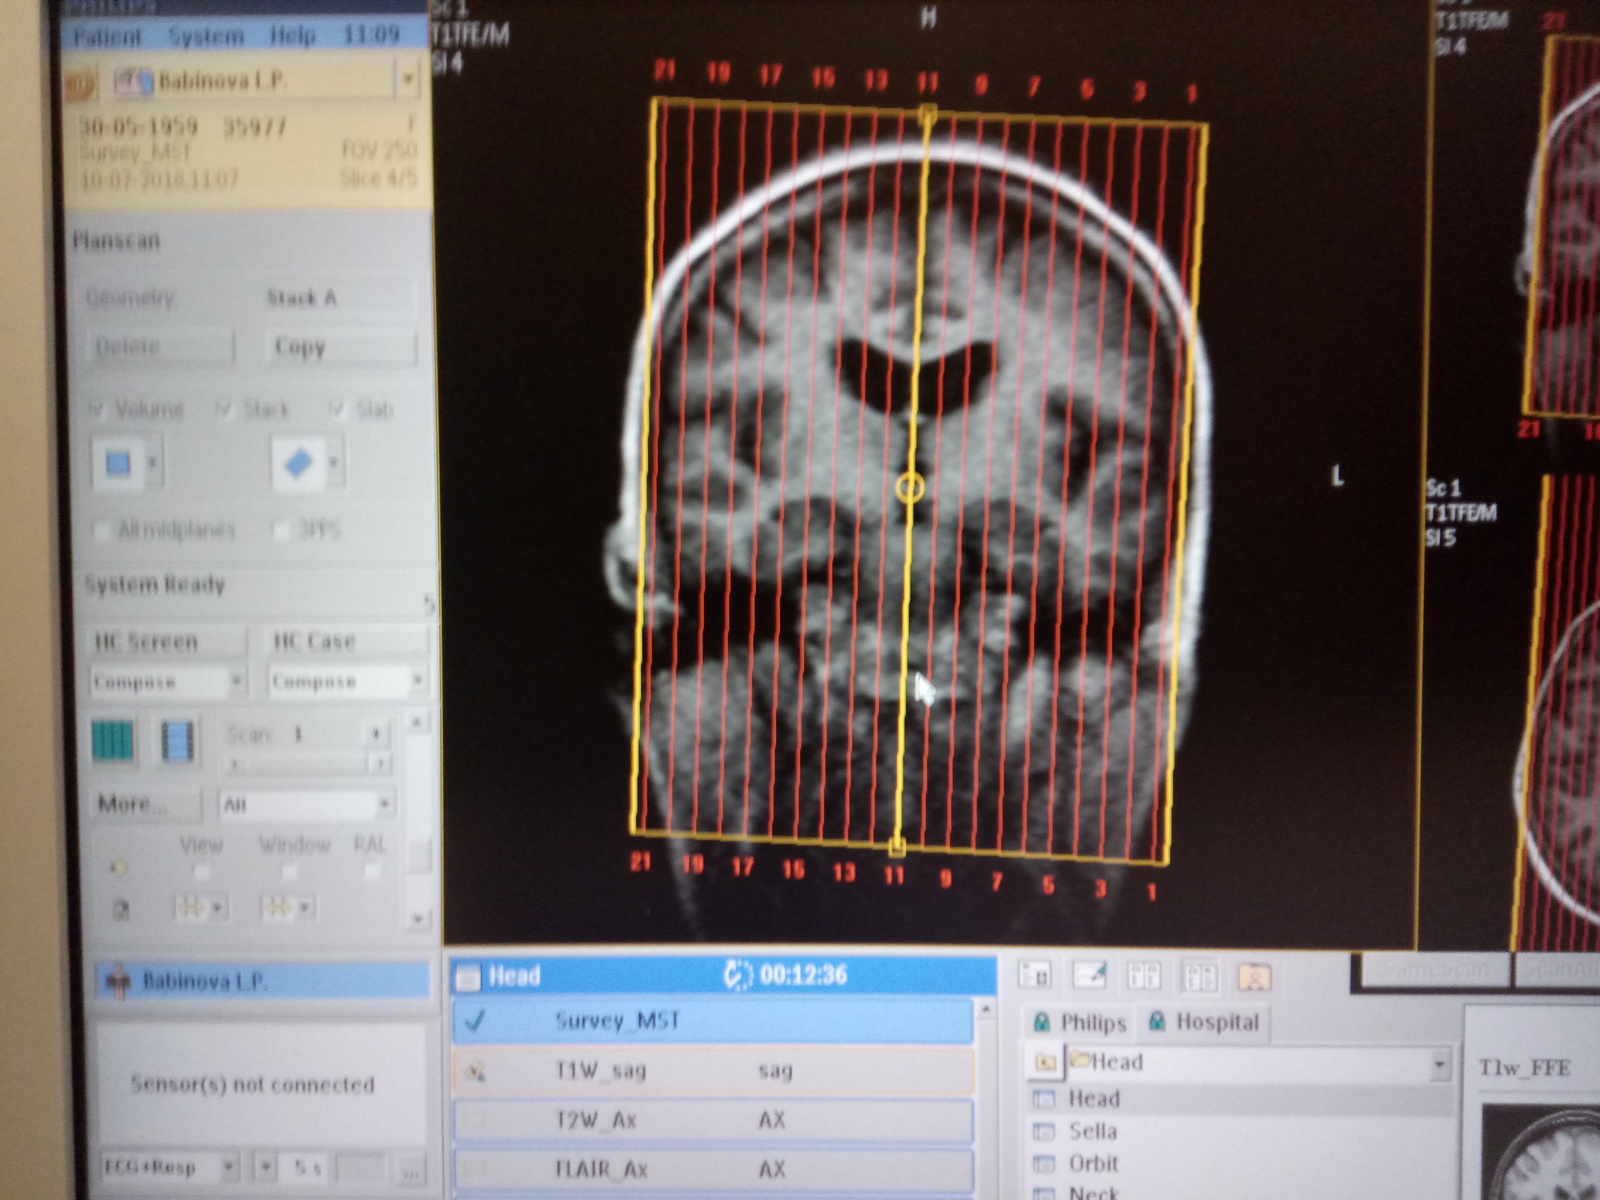Switch to the Hospital tab
Viewport: 1600px width, 1200px height.
pos(1203,1022)
